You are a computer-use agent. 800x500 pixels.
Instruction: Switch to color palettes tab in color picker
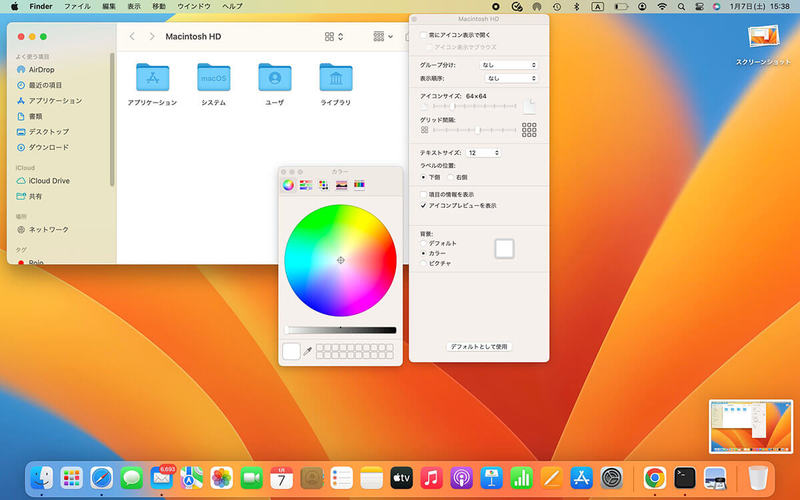323,185
